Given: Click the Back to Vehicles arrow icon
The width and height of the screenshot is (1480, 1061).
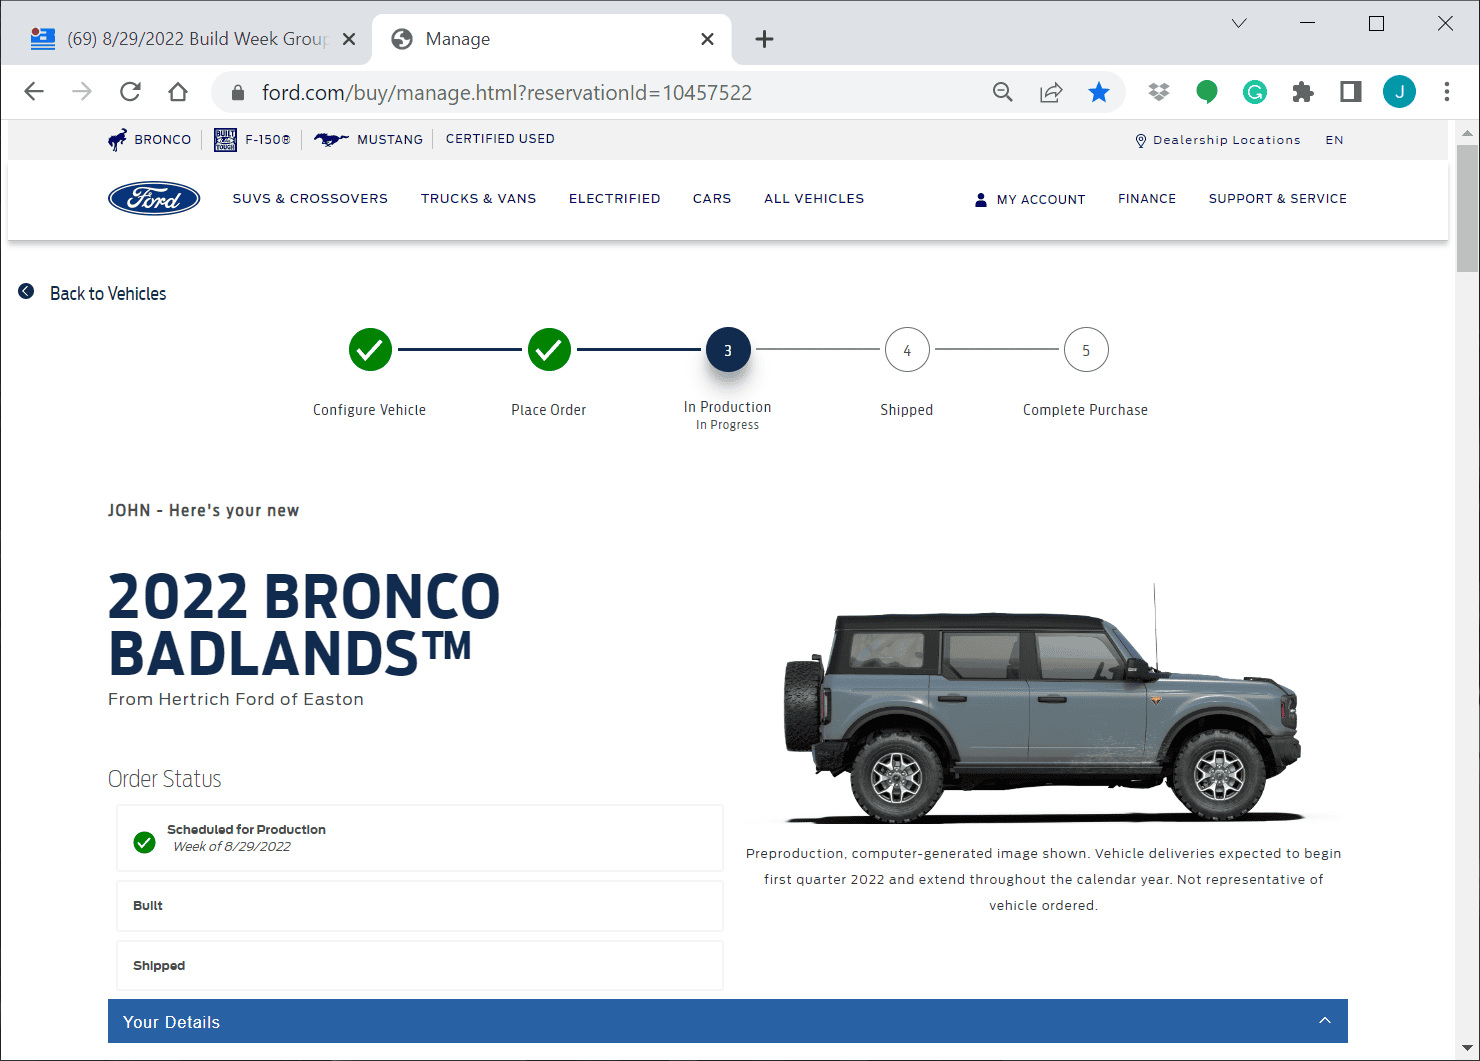Looking at the screenshot, I should (27, 291).
